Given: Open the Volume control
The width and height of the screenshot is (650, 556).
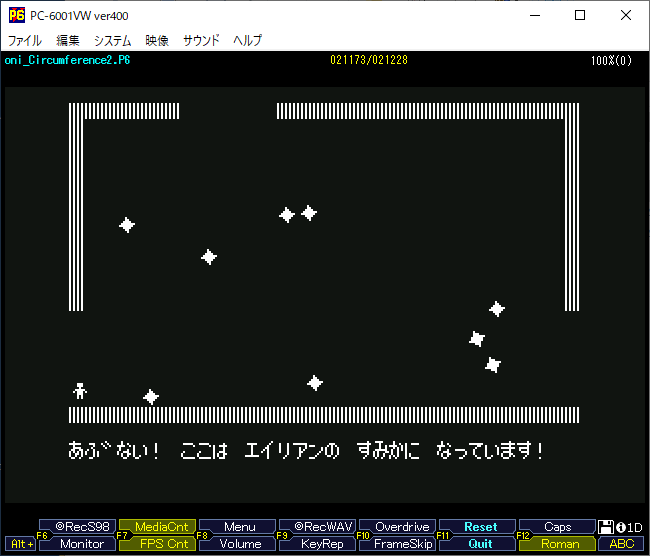Looking at the screenshot, I should point(240,544).
